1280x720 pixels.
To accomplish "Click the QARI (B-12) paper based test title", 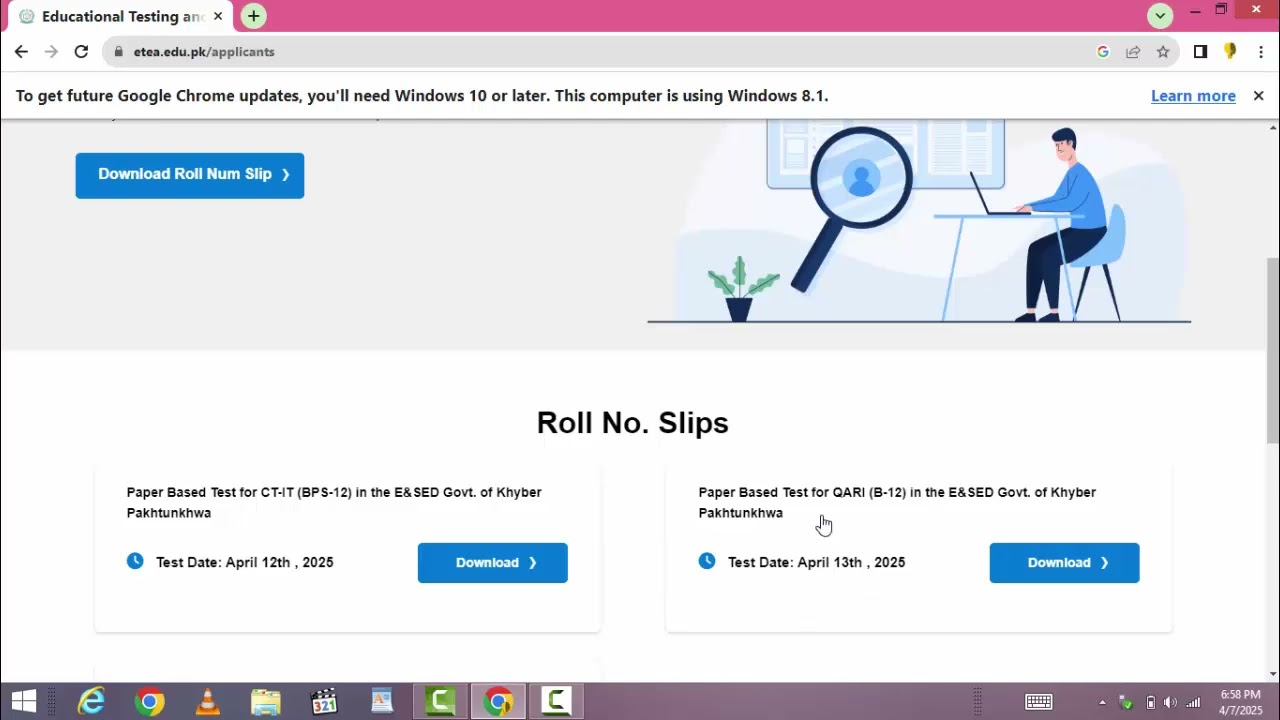I will (x=897, y=503).
